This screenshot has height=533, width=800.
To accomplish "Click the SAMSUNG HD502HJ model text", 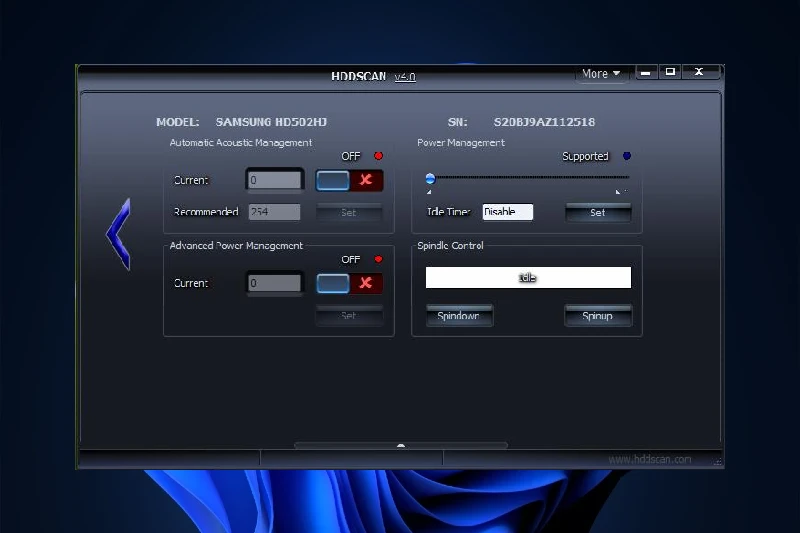I will click(271, 122).
